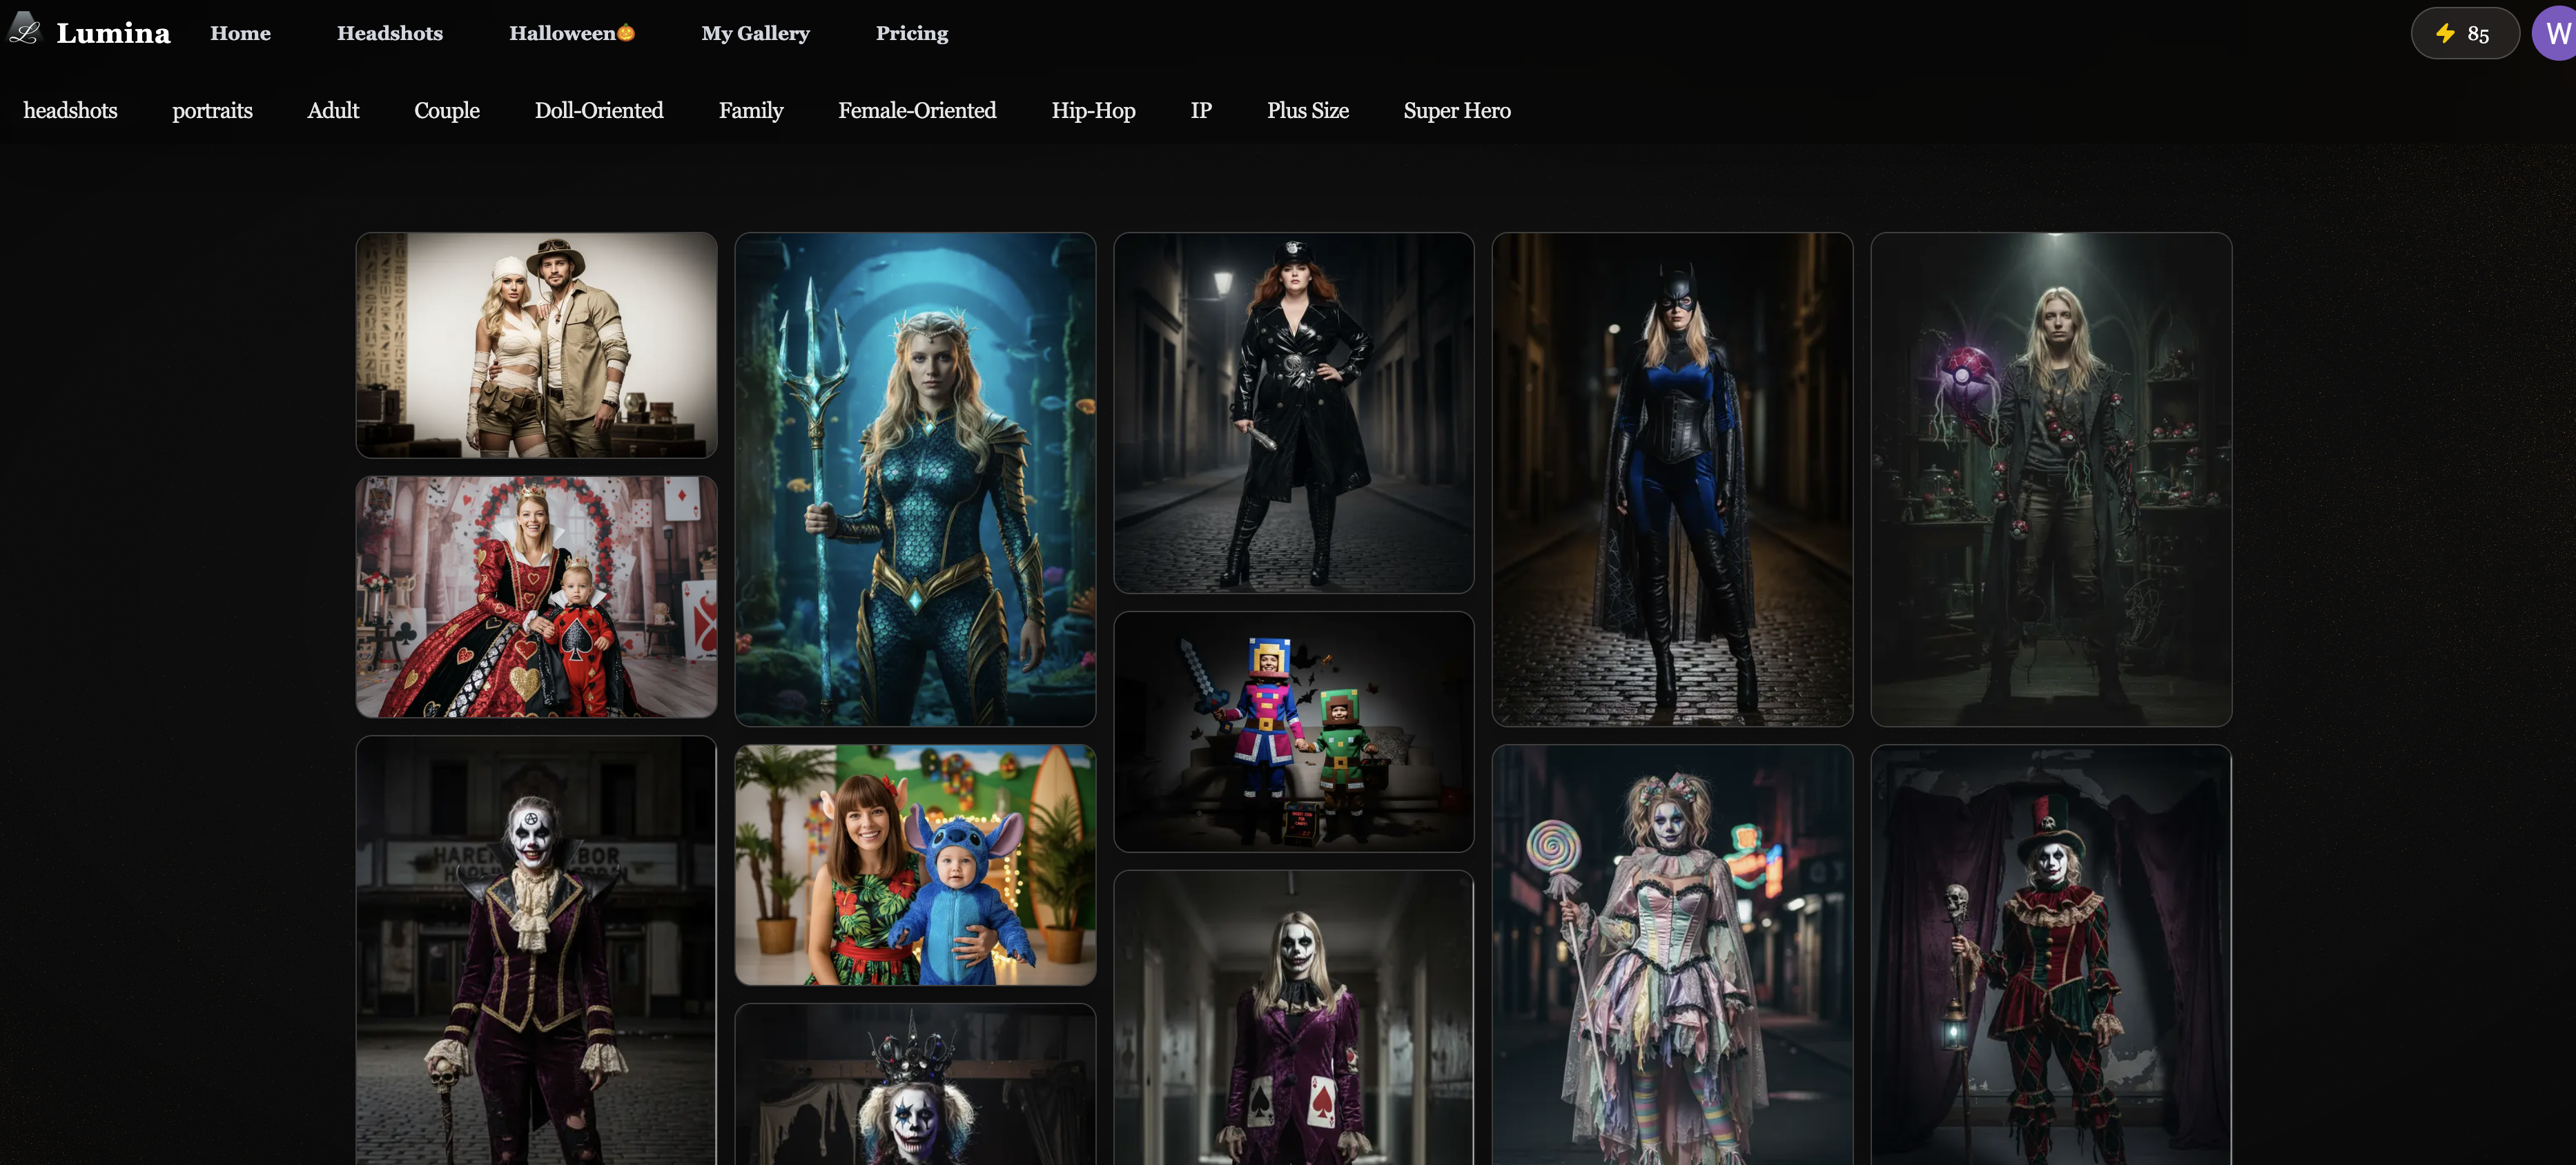Go to My Gallery
This screenshot has height=1165, width=2576.
point(755,33)
